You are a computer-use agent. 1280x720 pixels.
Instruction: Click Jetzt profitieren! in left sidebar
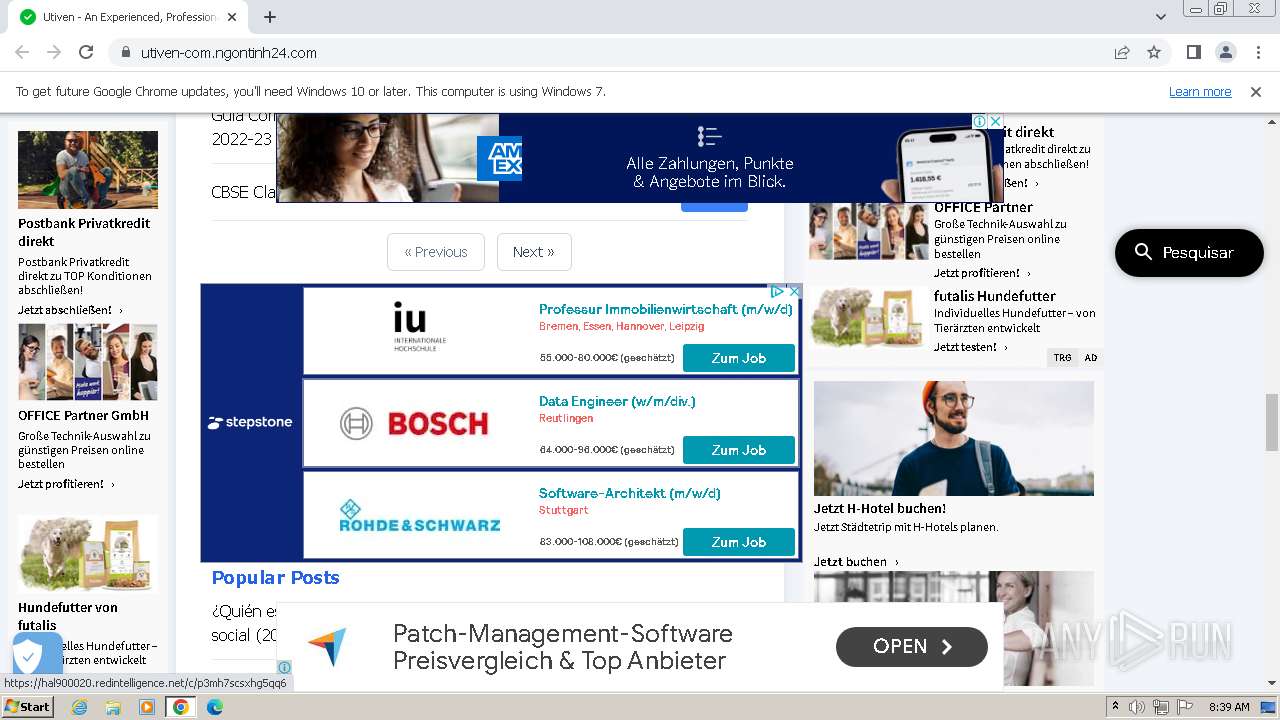[66, 484]
